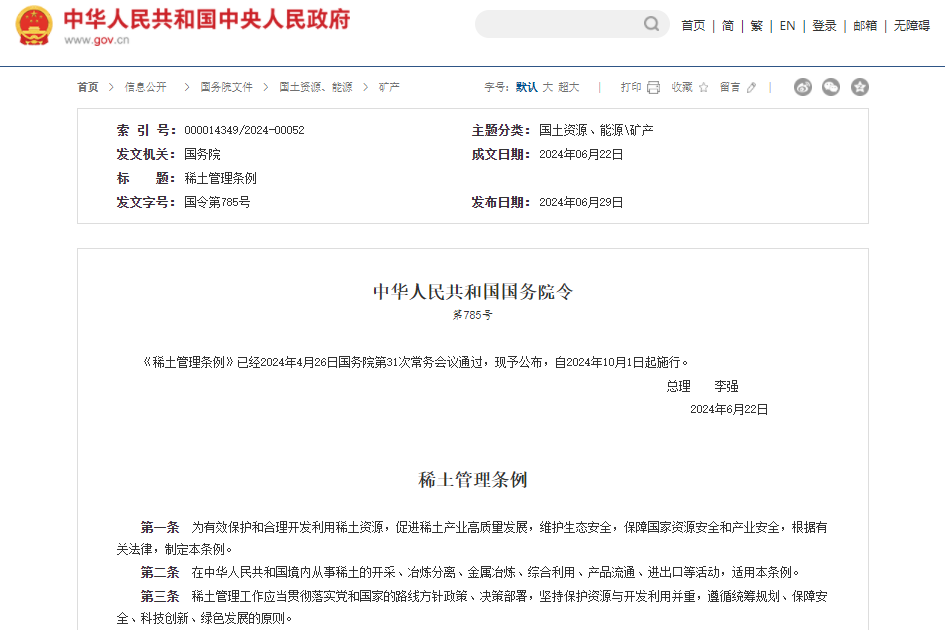
Task: Click the star icon beside 收藏 to favorite
Action: [x=703, y=87]
